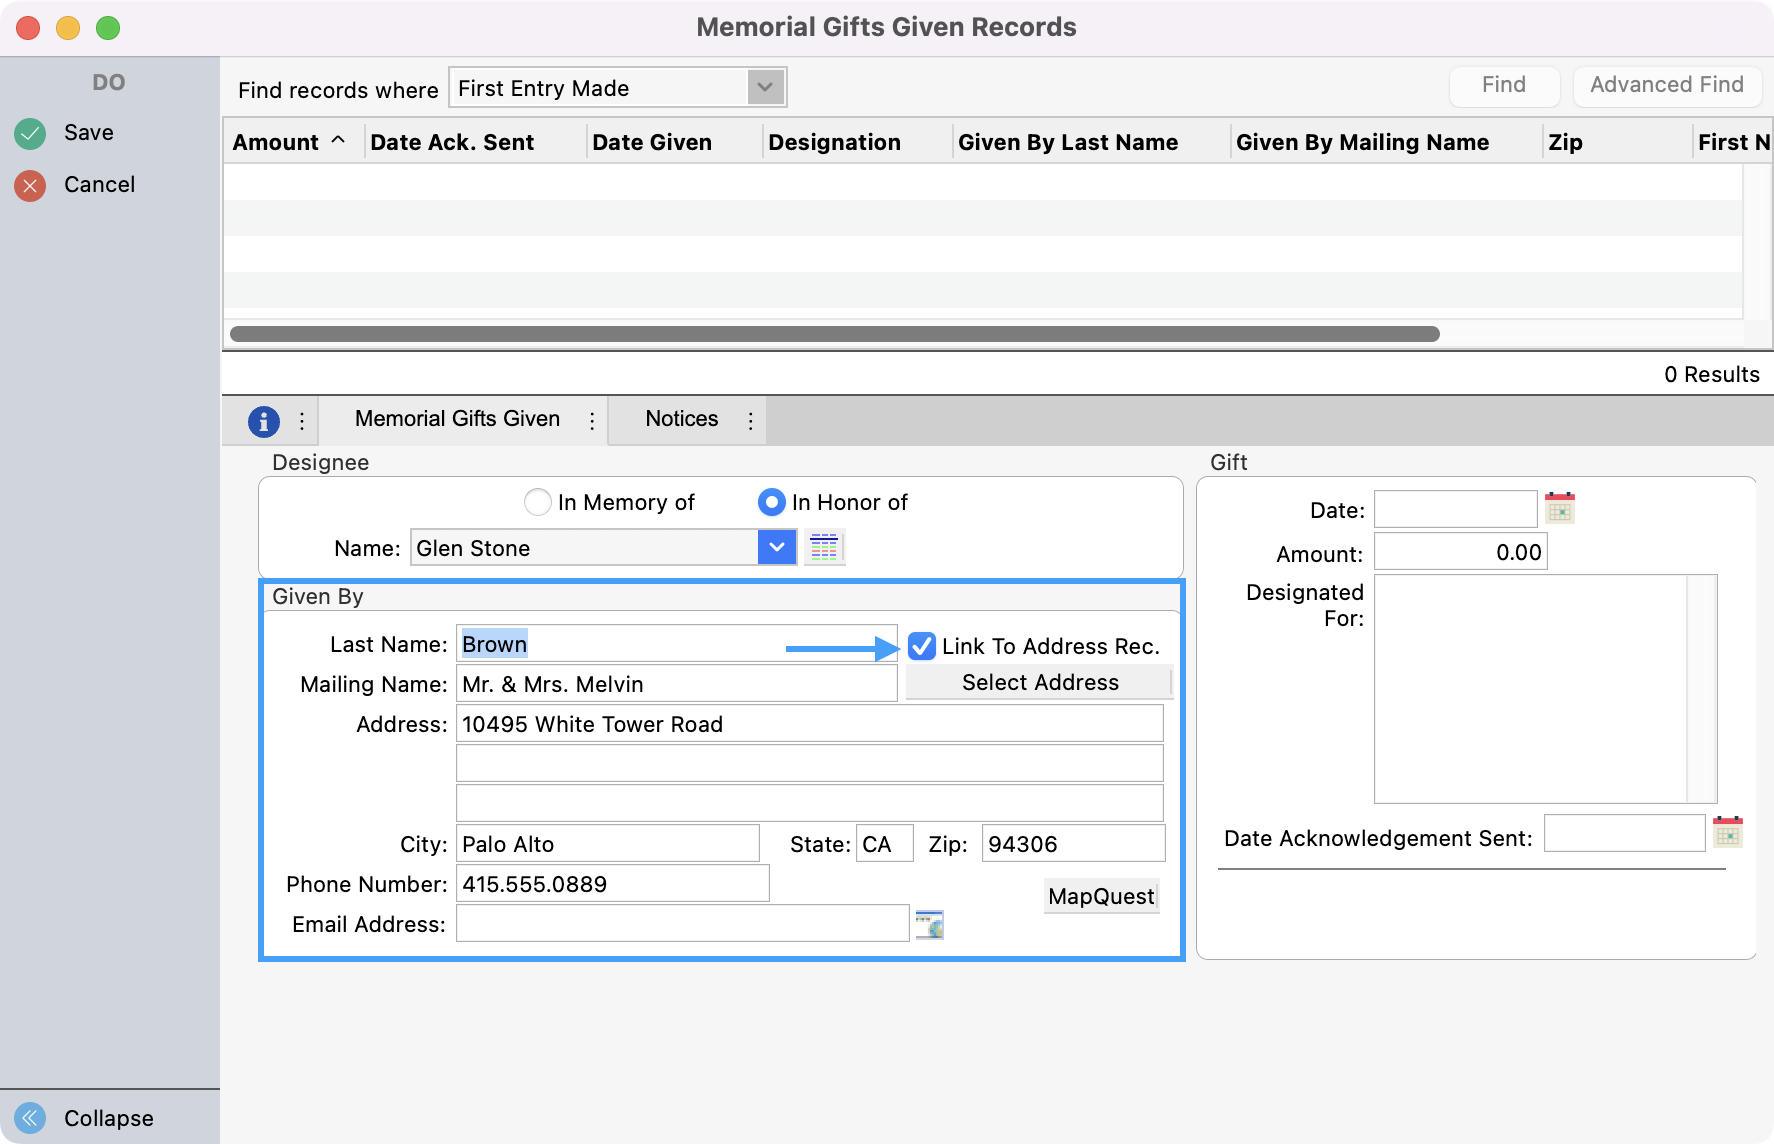Select the In Honor of radio button
The image size is (1774, 1144).
[771, 502]
